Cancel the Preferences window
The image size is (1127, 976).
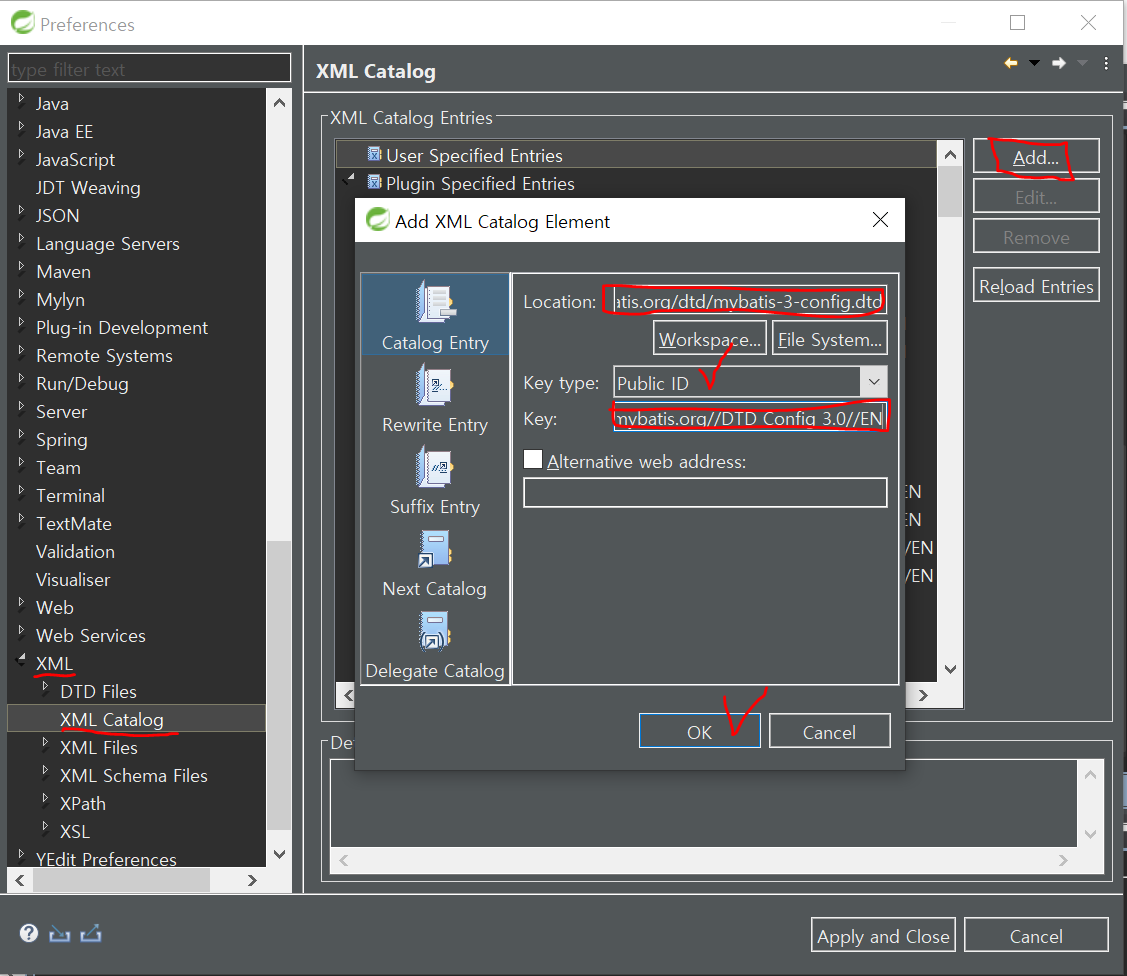tap(1036, 935)
